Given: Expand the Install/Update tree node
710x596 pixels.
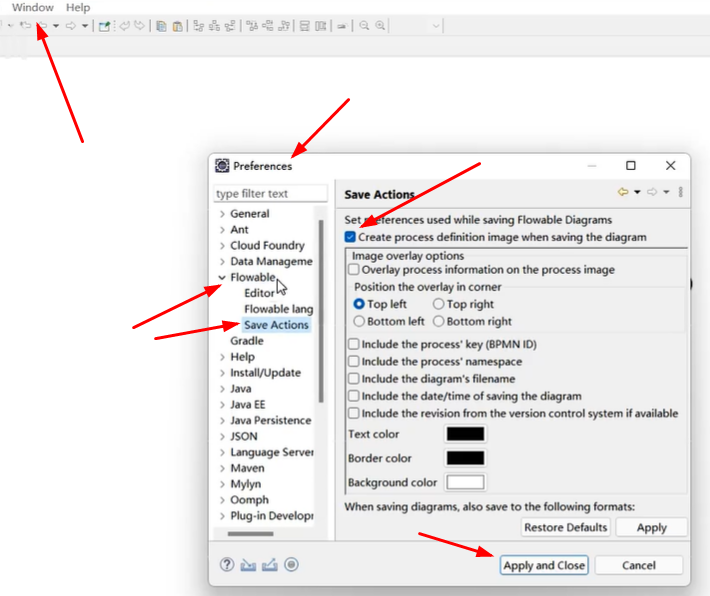Looking at the screenshot, I should click(x=222, y=373).
